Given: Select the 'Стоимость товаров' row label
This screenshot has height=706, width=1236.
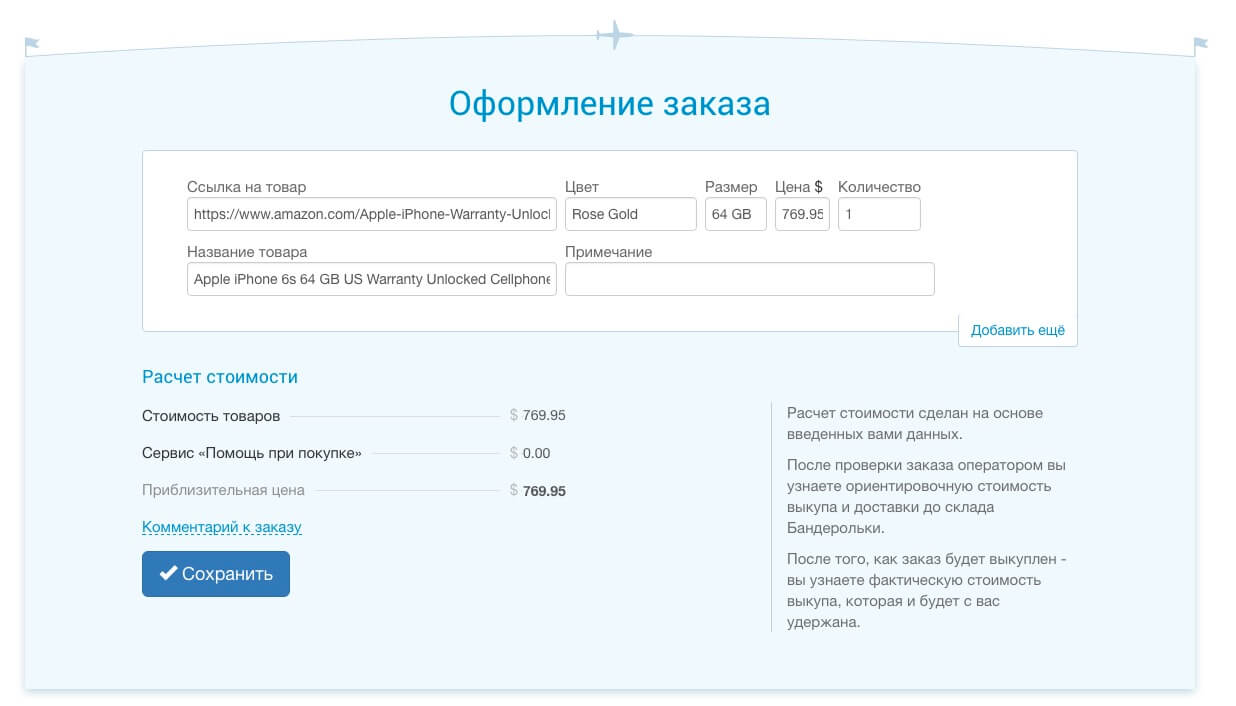Looking at the screenshot, I should click(x=211, y=416).
